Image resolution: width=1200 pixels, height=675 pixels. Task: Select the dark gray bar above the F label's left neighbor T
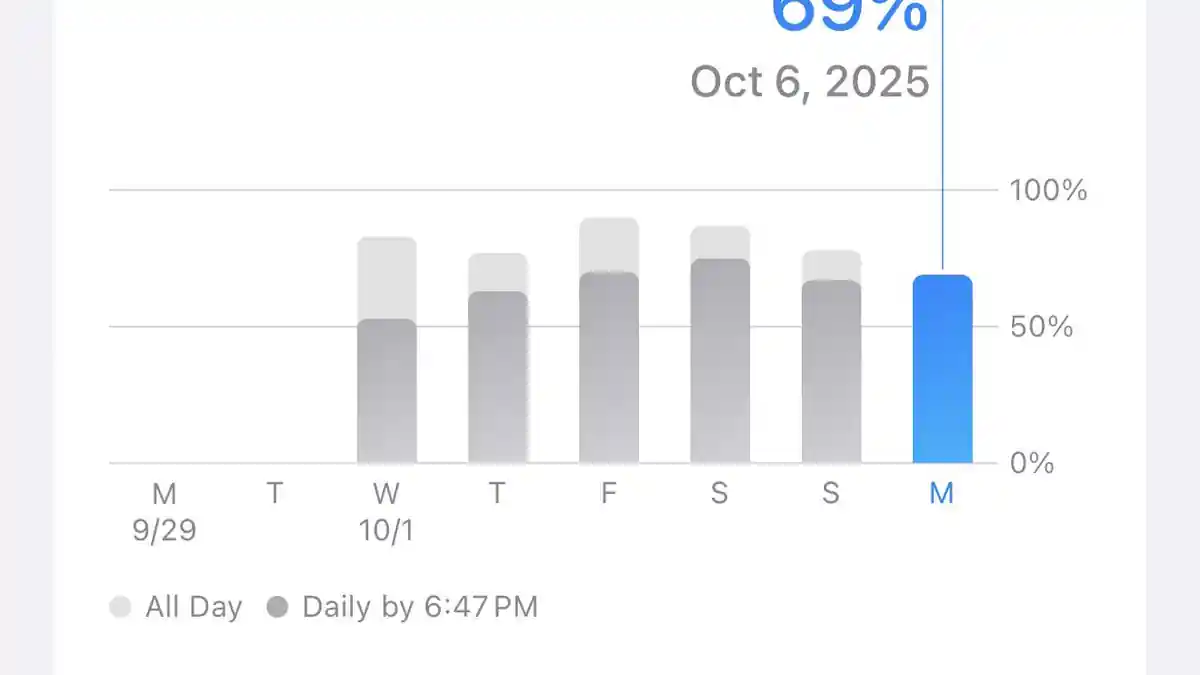point(498,378)
